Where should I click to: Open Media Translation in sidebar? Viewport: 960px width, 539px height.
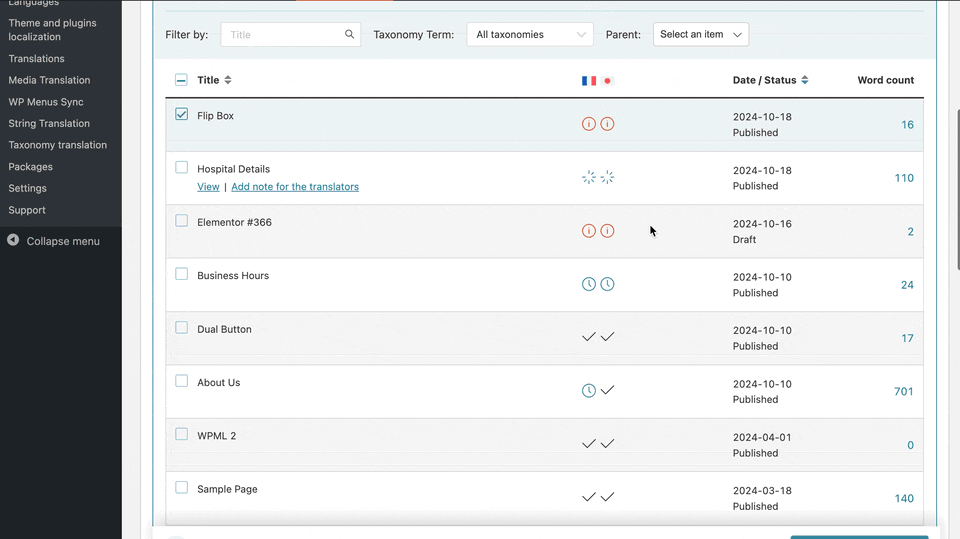coord(49,80)
